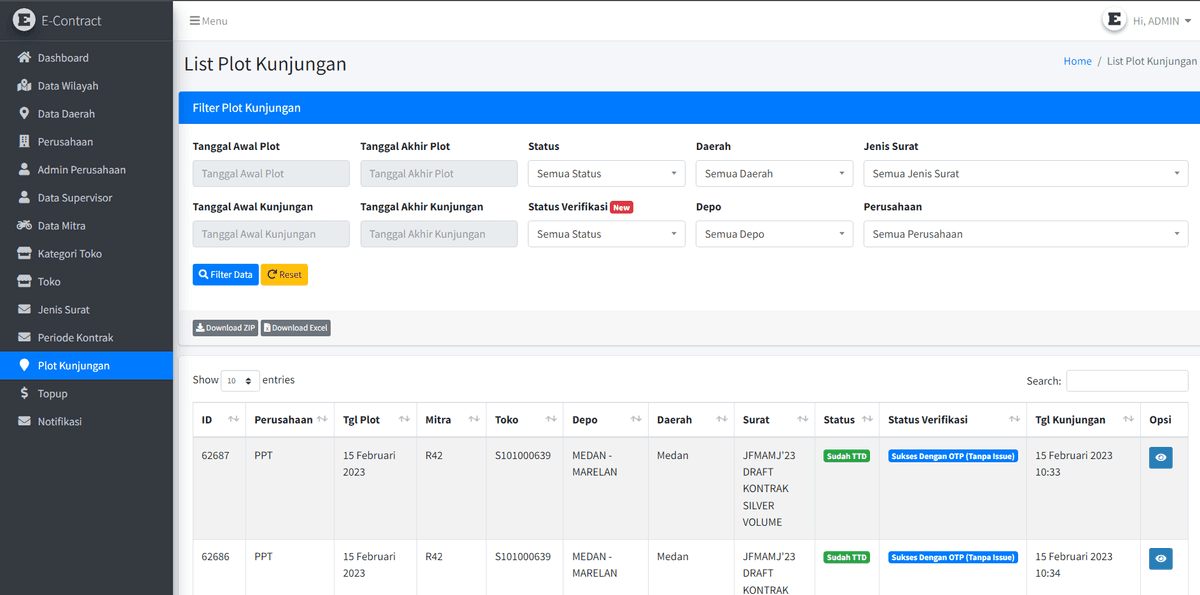Click the Download Excel button

295,328
